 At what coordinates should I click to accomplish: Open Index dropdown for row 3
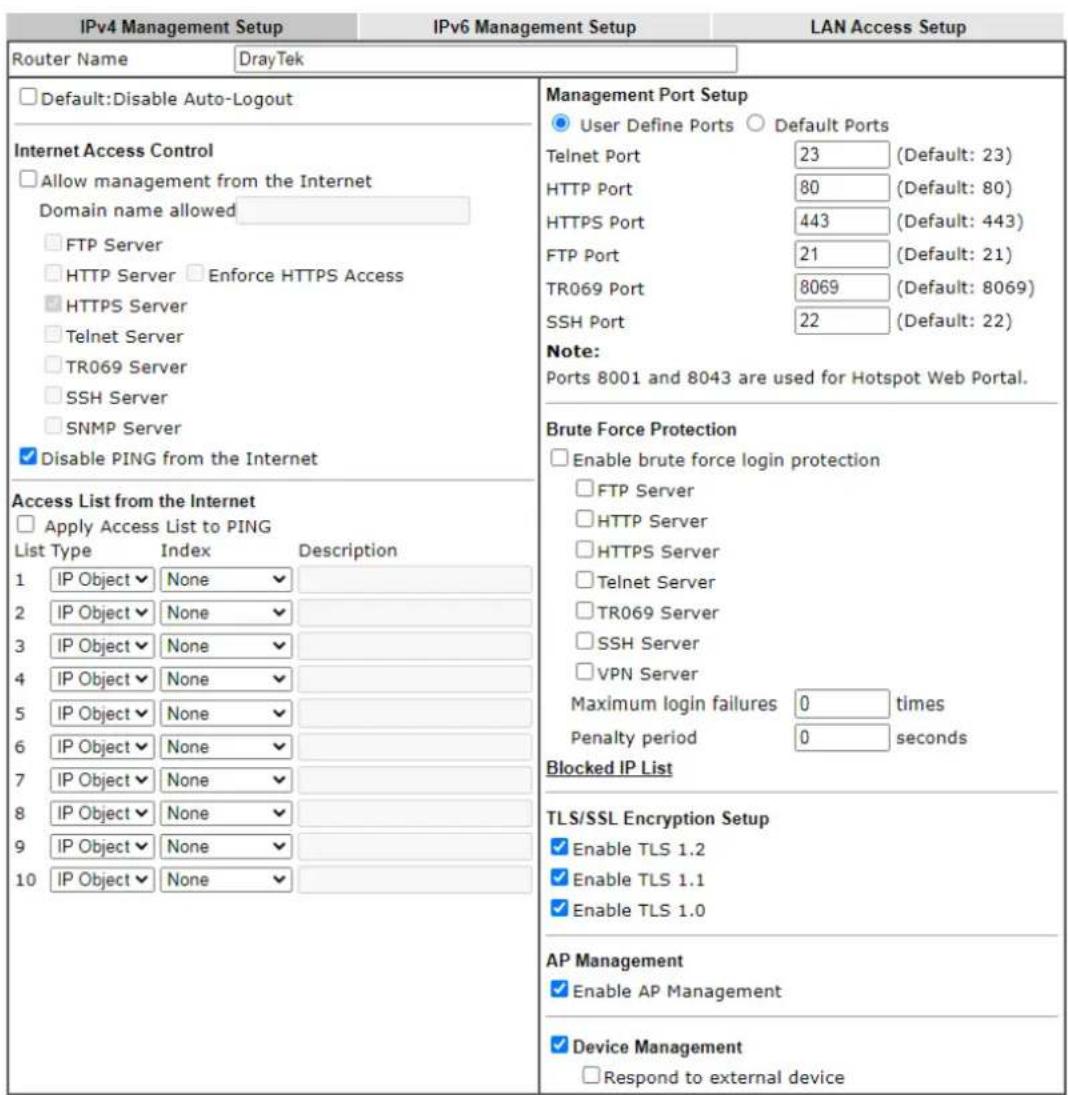pyautogui.click(x=226, y=646)
